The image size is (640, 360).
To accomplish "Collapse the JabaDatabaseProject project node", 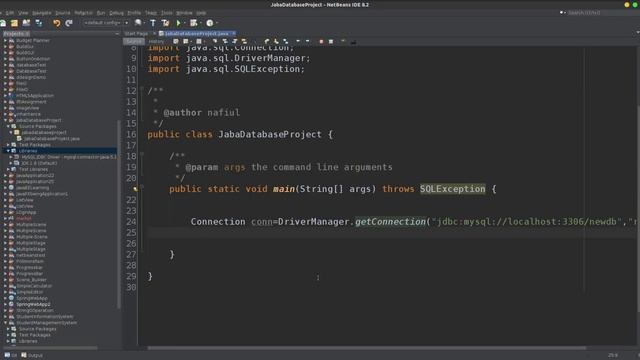I will tap(5, 120).
